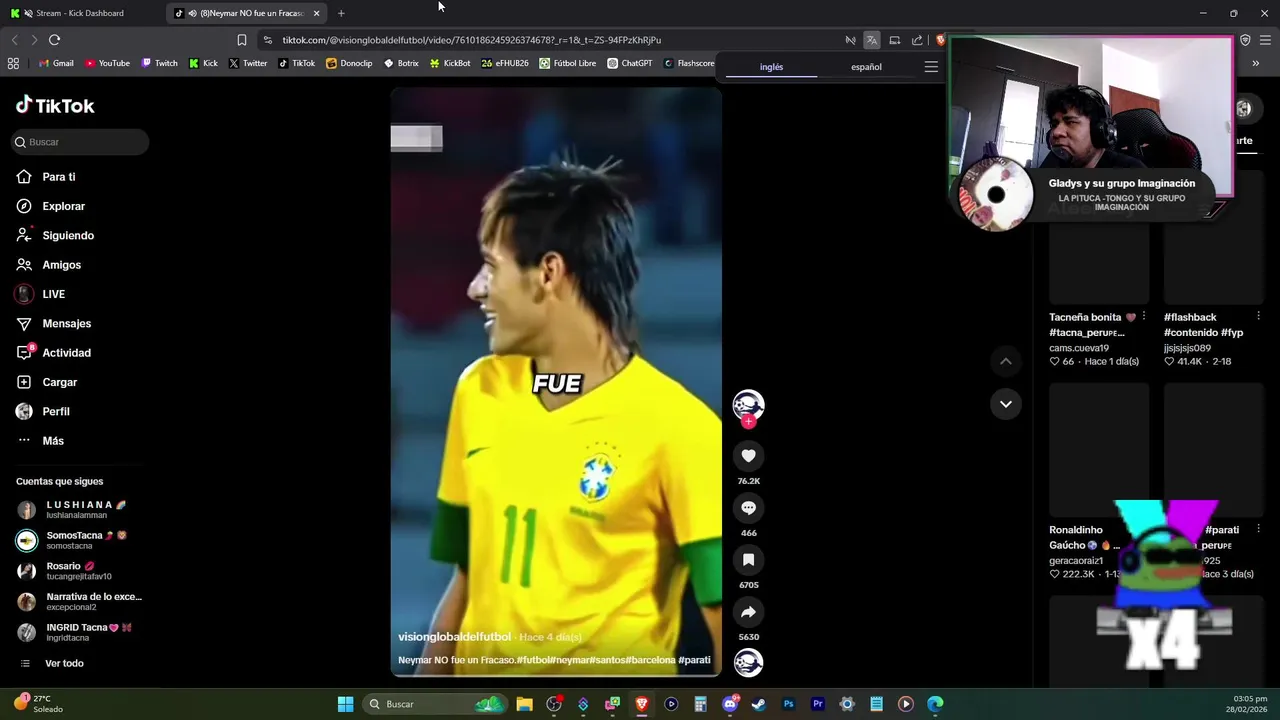Save the video using the bookmark icon

tap(748, 560)
